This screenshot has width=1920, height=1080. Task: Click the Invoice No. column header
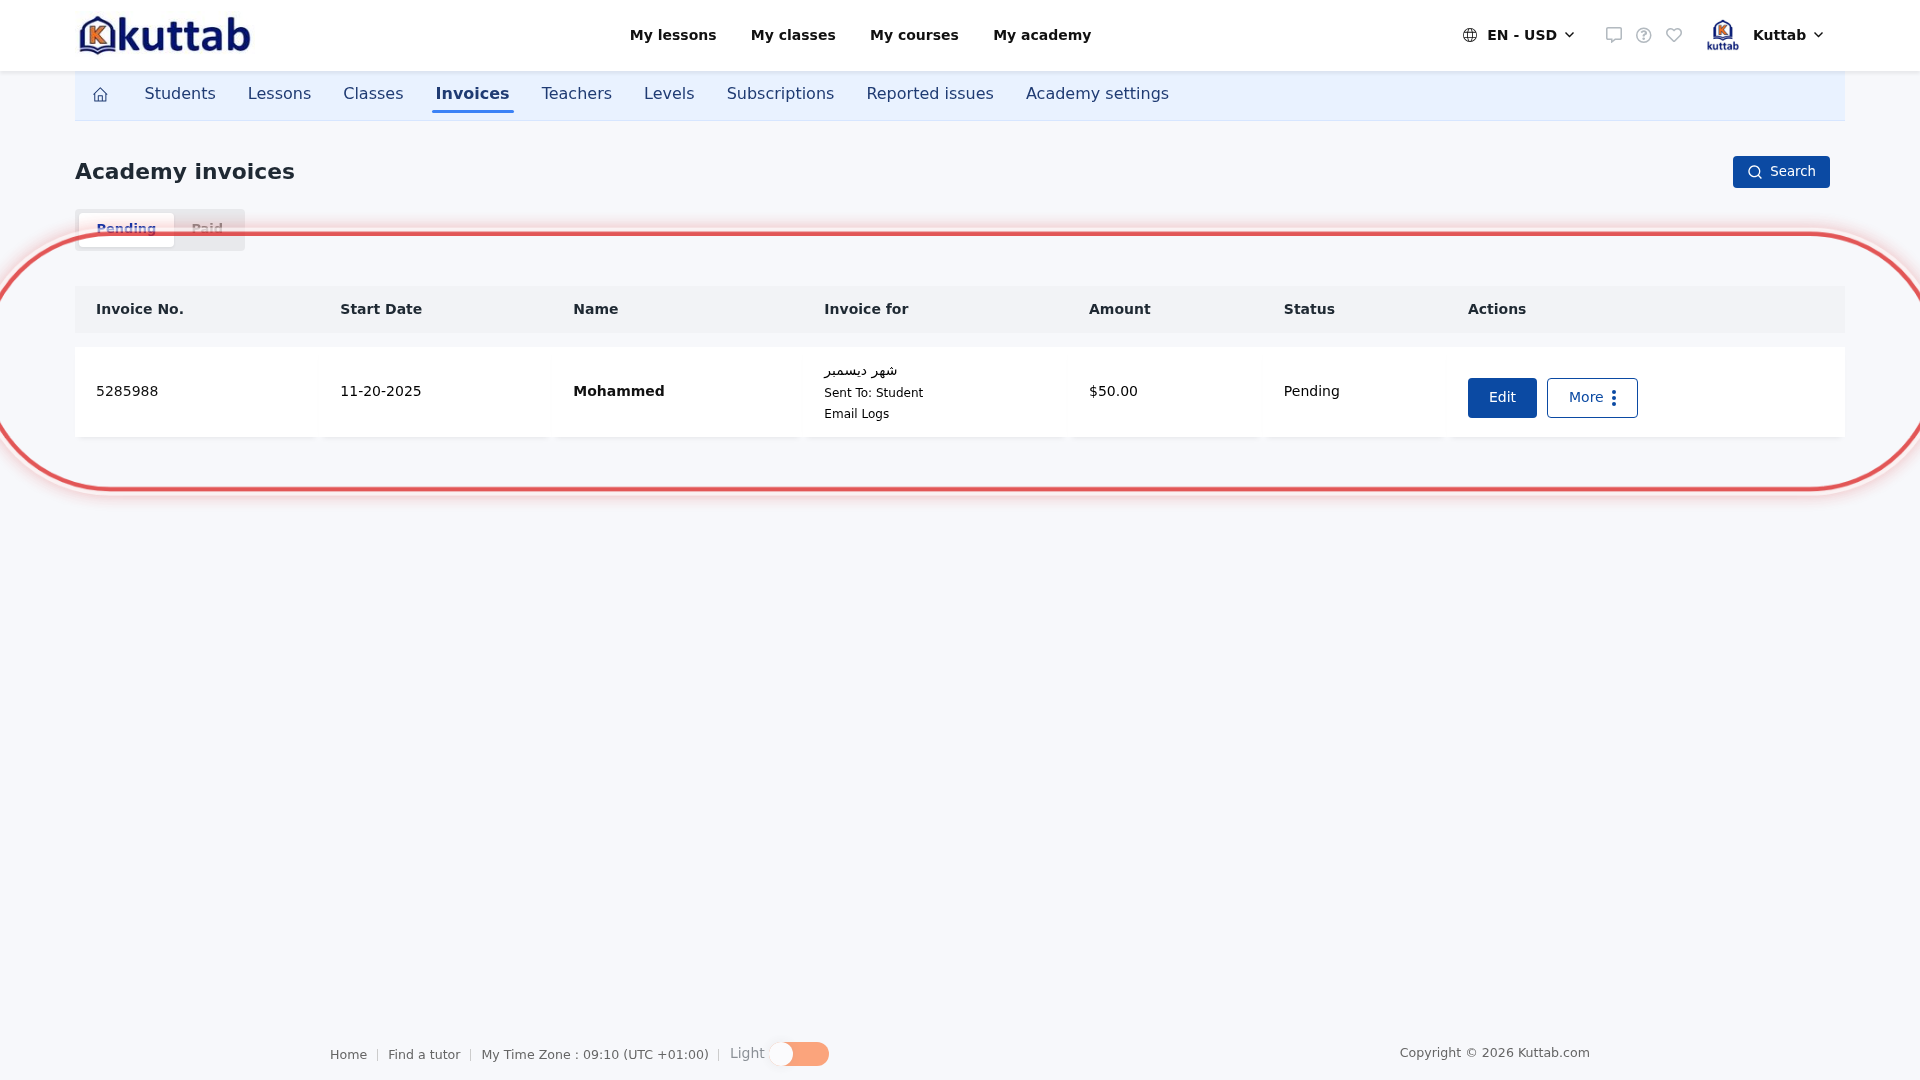pyautogui.click(x=140, y=309)
